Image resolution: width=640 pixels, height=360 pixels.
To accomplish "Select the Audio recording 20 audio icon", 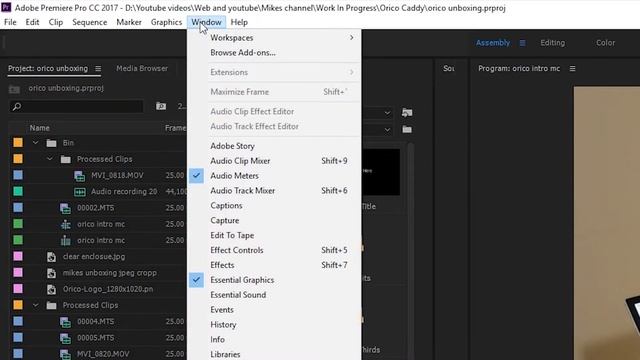I will click(x=80, y=192).
